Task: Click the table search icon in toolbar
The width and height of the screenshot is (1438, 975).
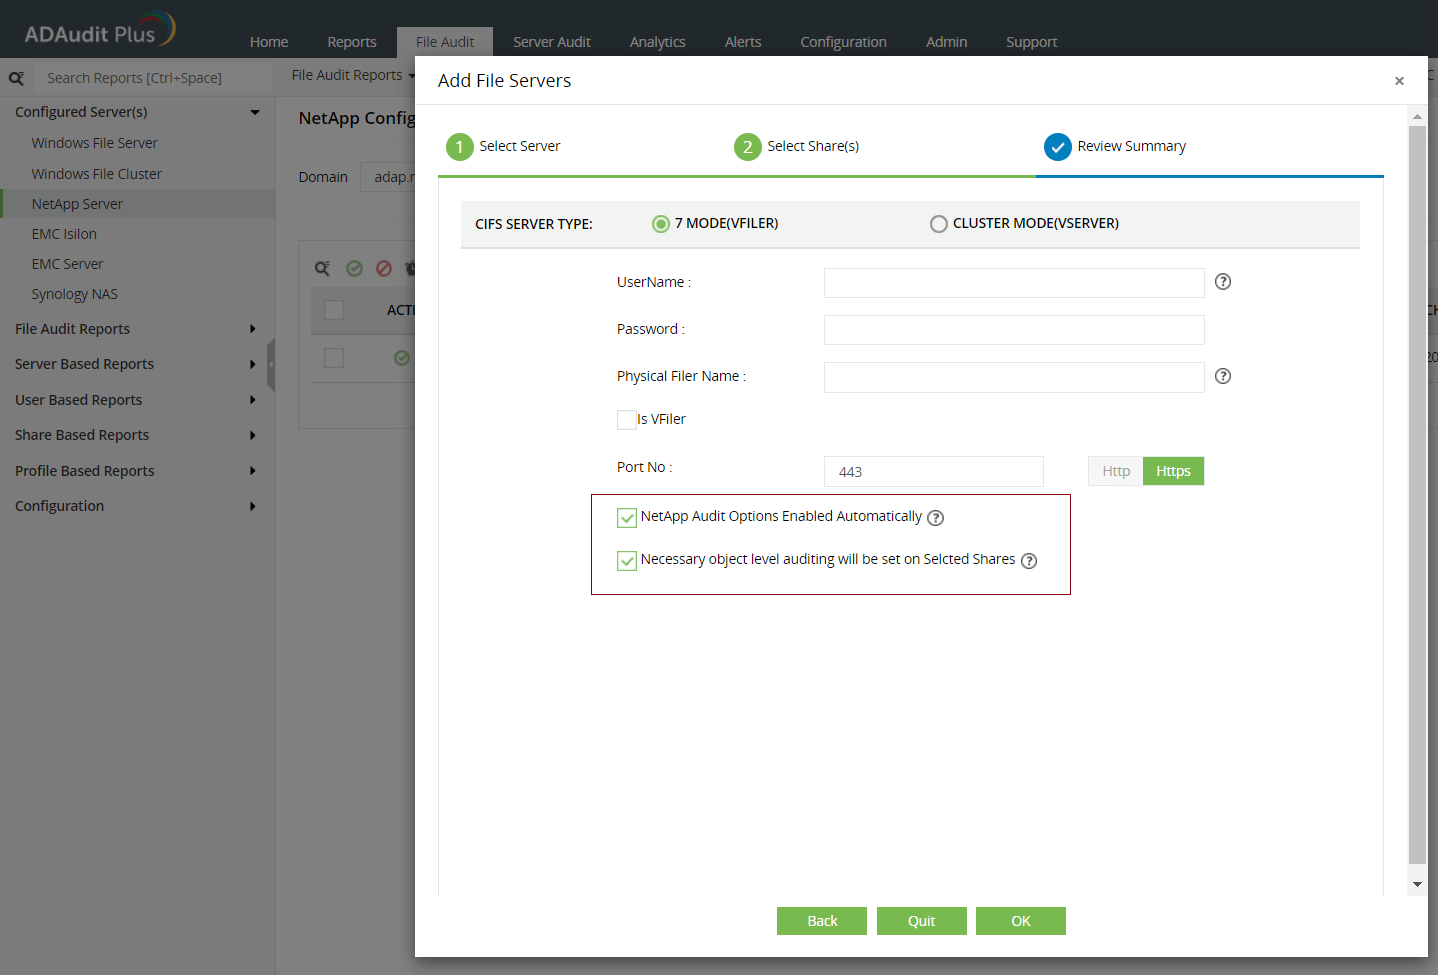Action: click(x=322, y=268)
